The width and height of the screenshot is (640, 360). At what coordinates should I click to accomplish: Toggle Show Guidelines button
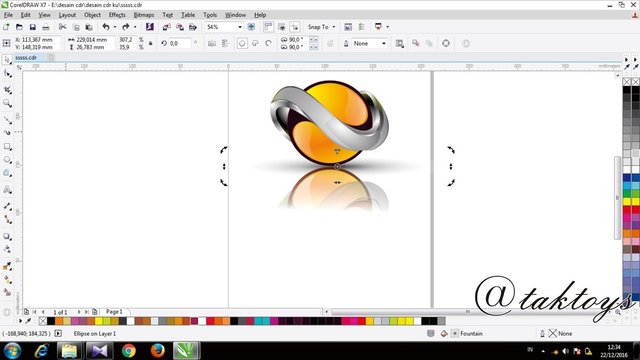[x=295, y=27]
